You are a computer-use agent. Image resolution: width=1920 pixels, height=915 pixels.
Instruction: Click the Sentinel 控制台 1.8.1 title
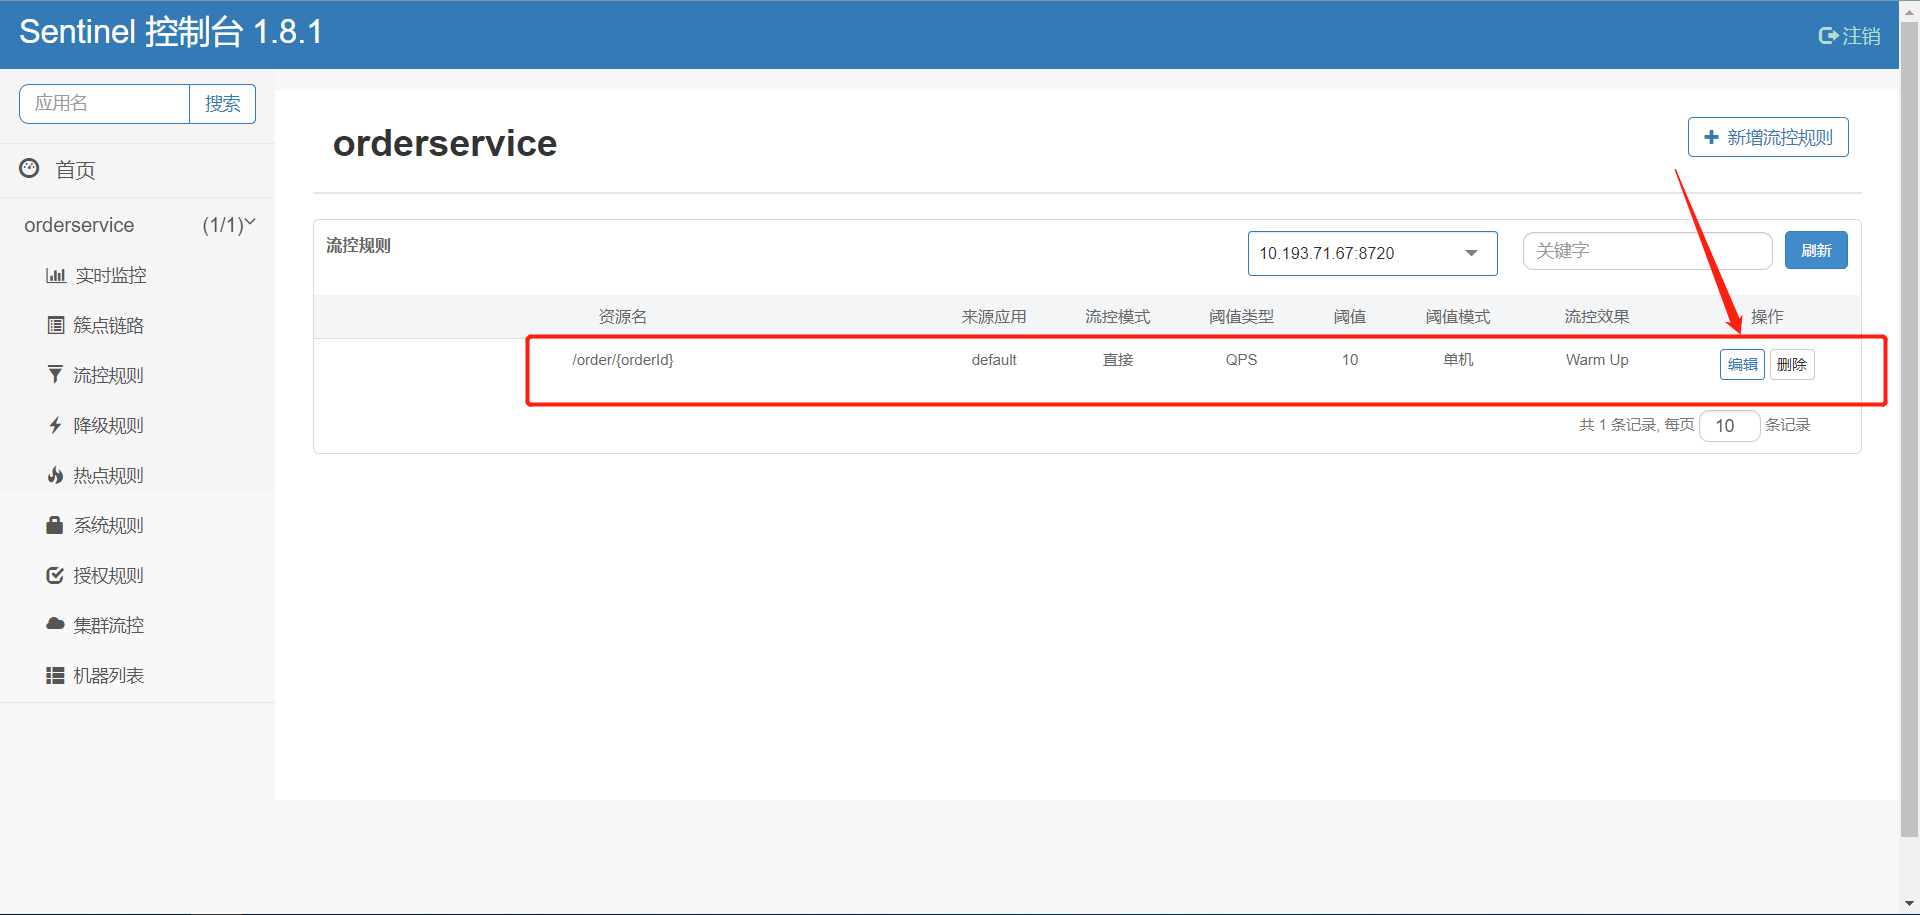pyautogui.click(x=171, y=32)
